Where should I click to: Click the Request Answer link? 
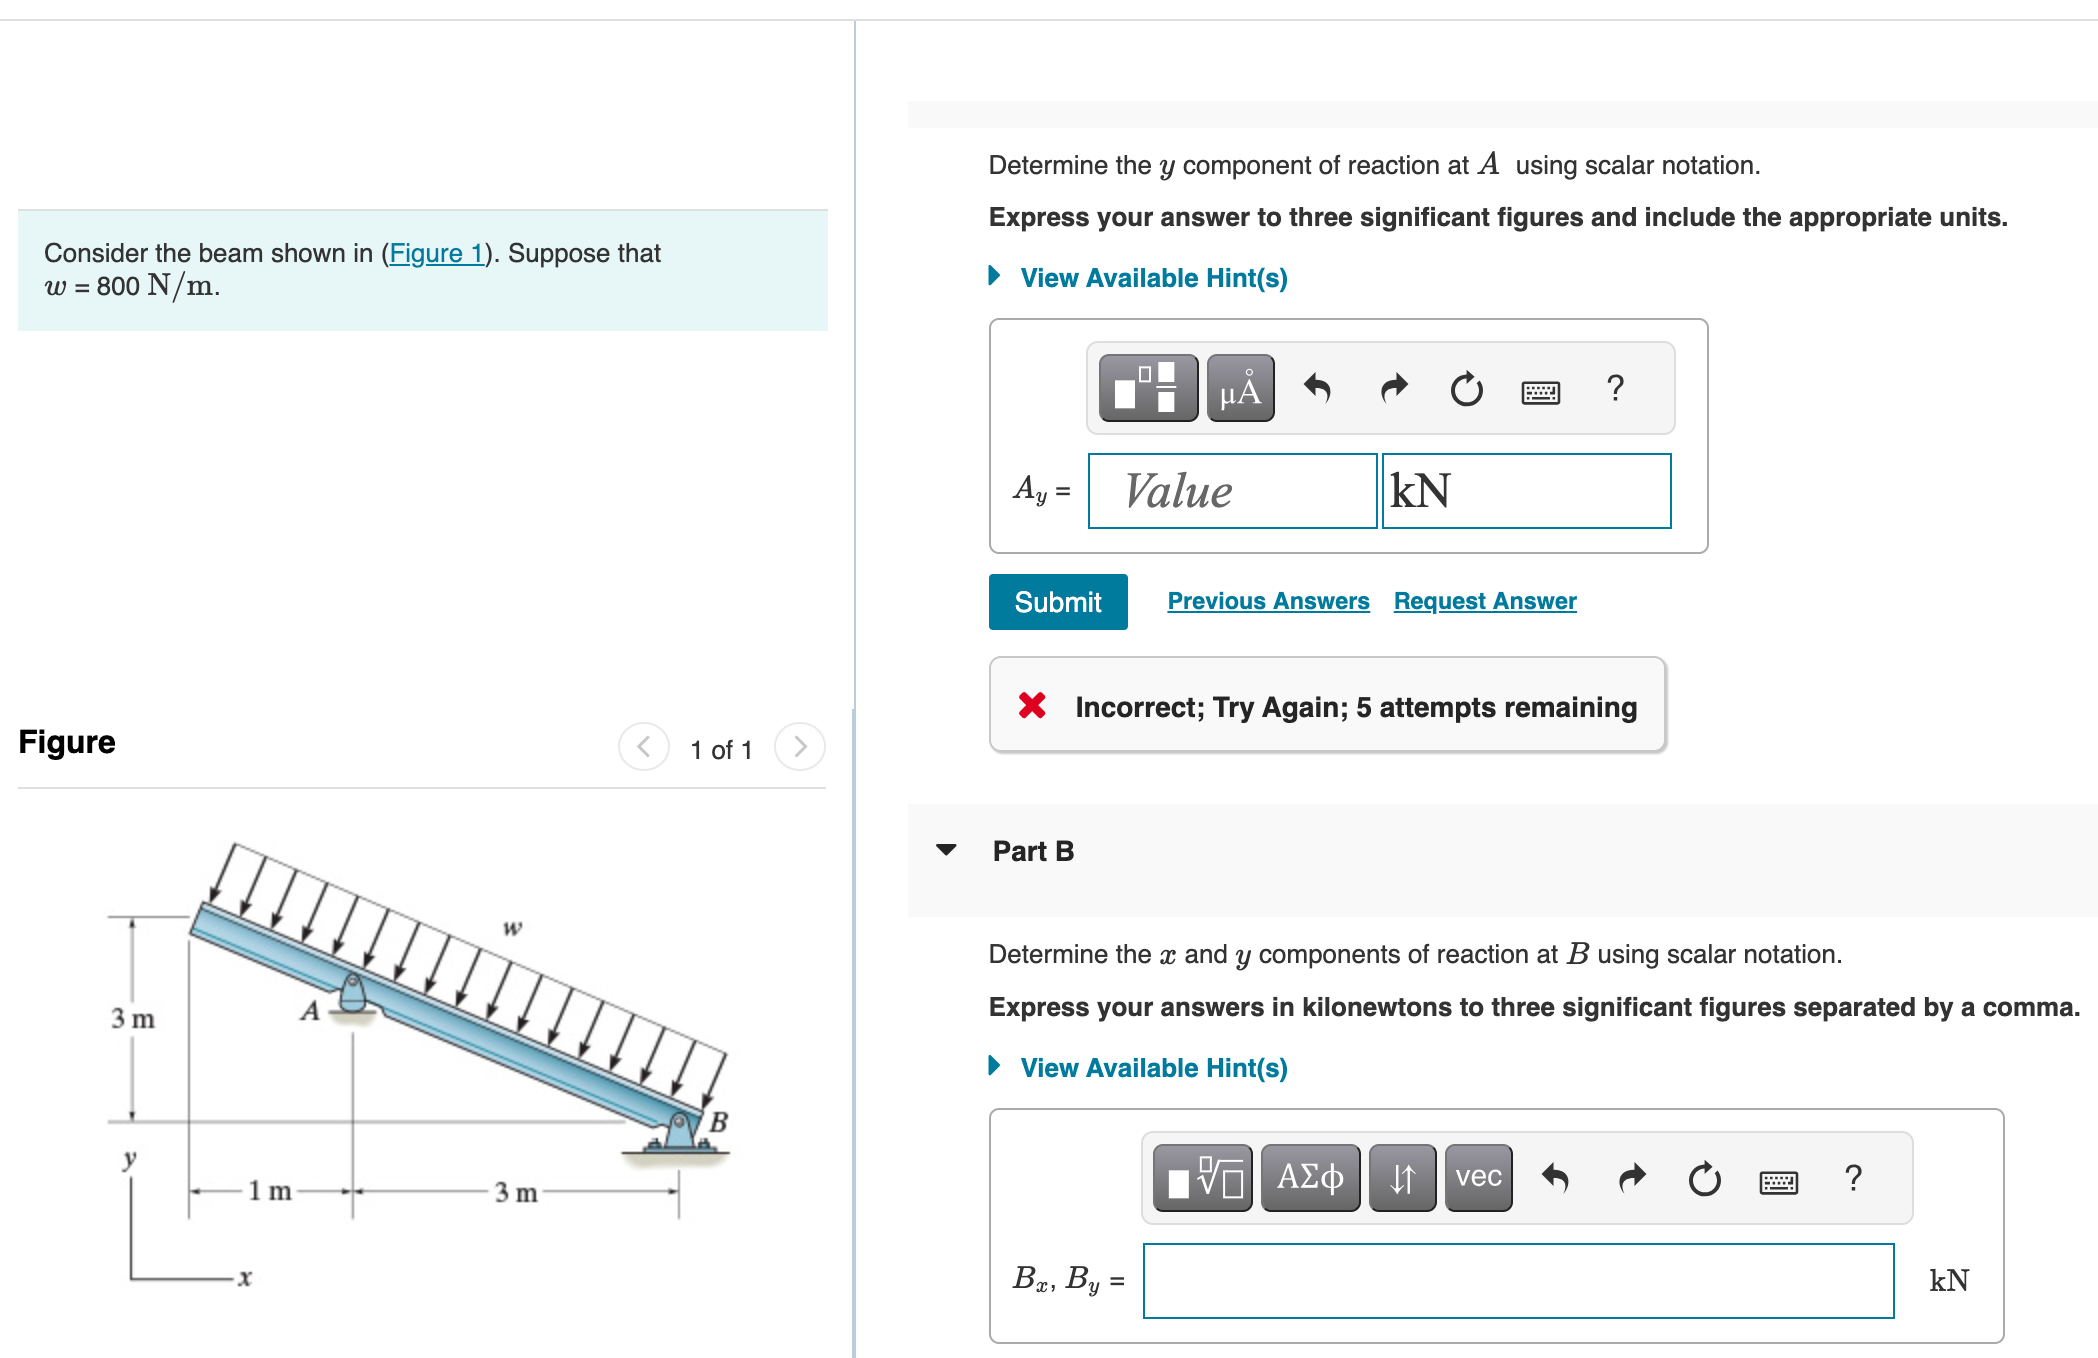point(1484,600)
